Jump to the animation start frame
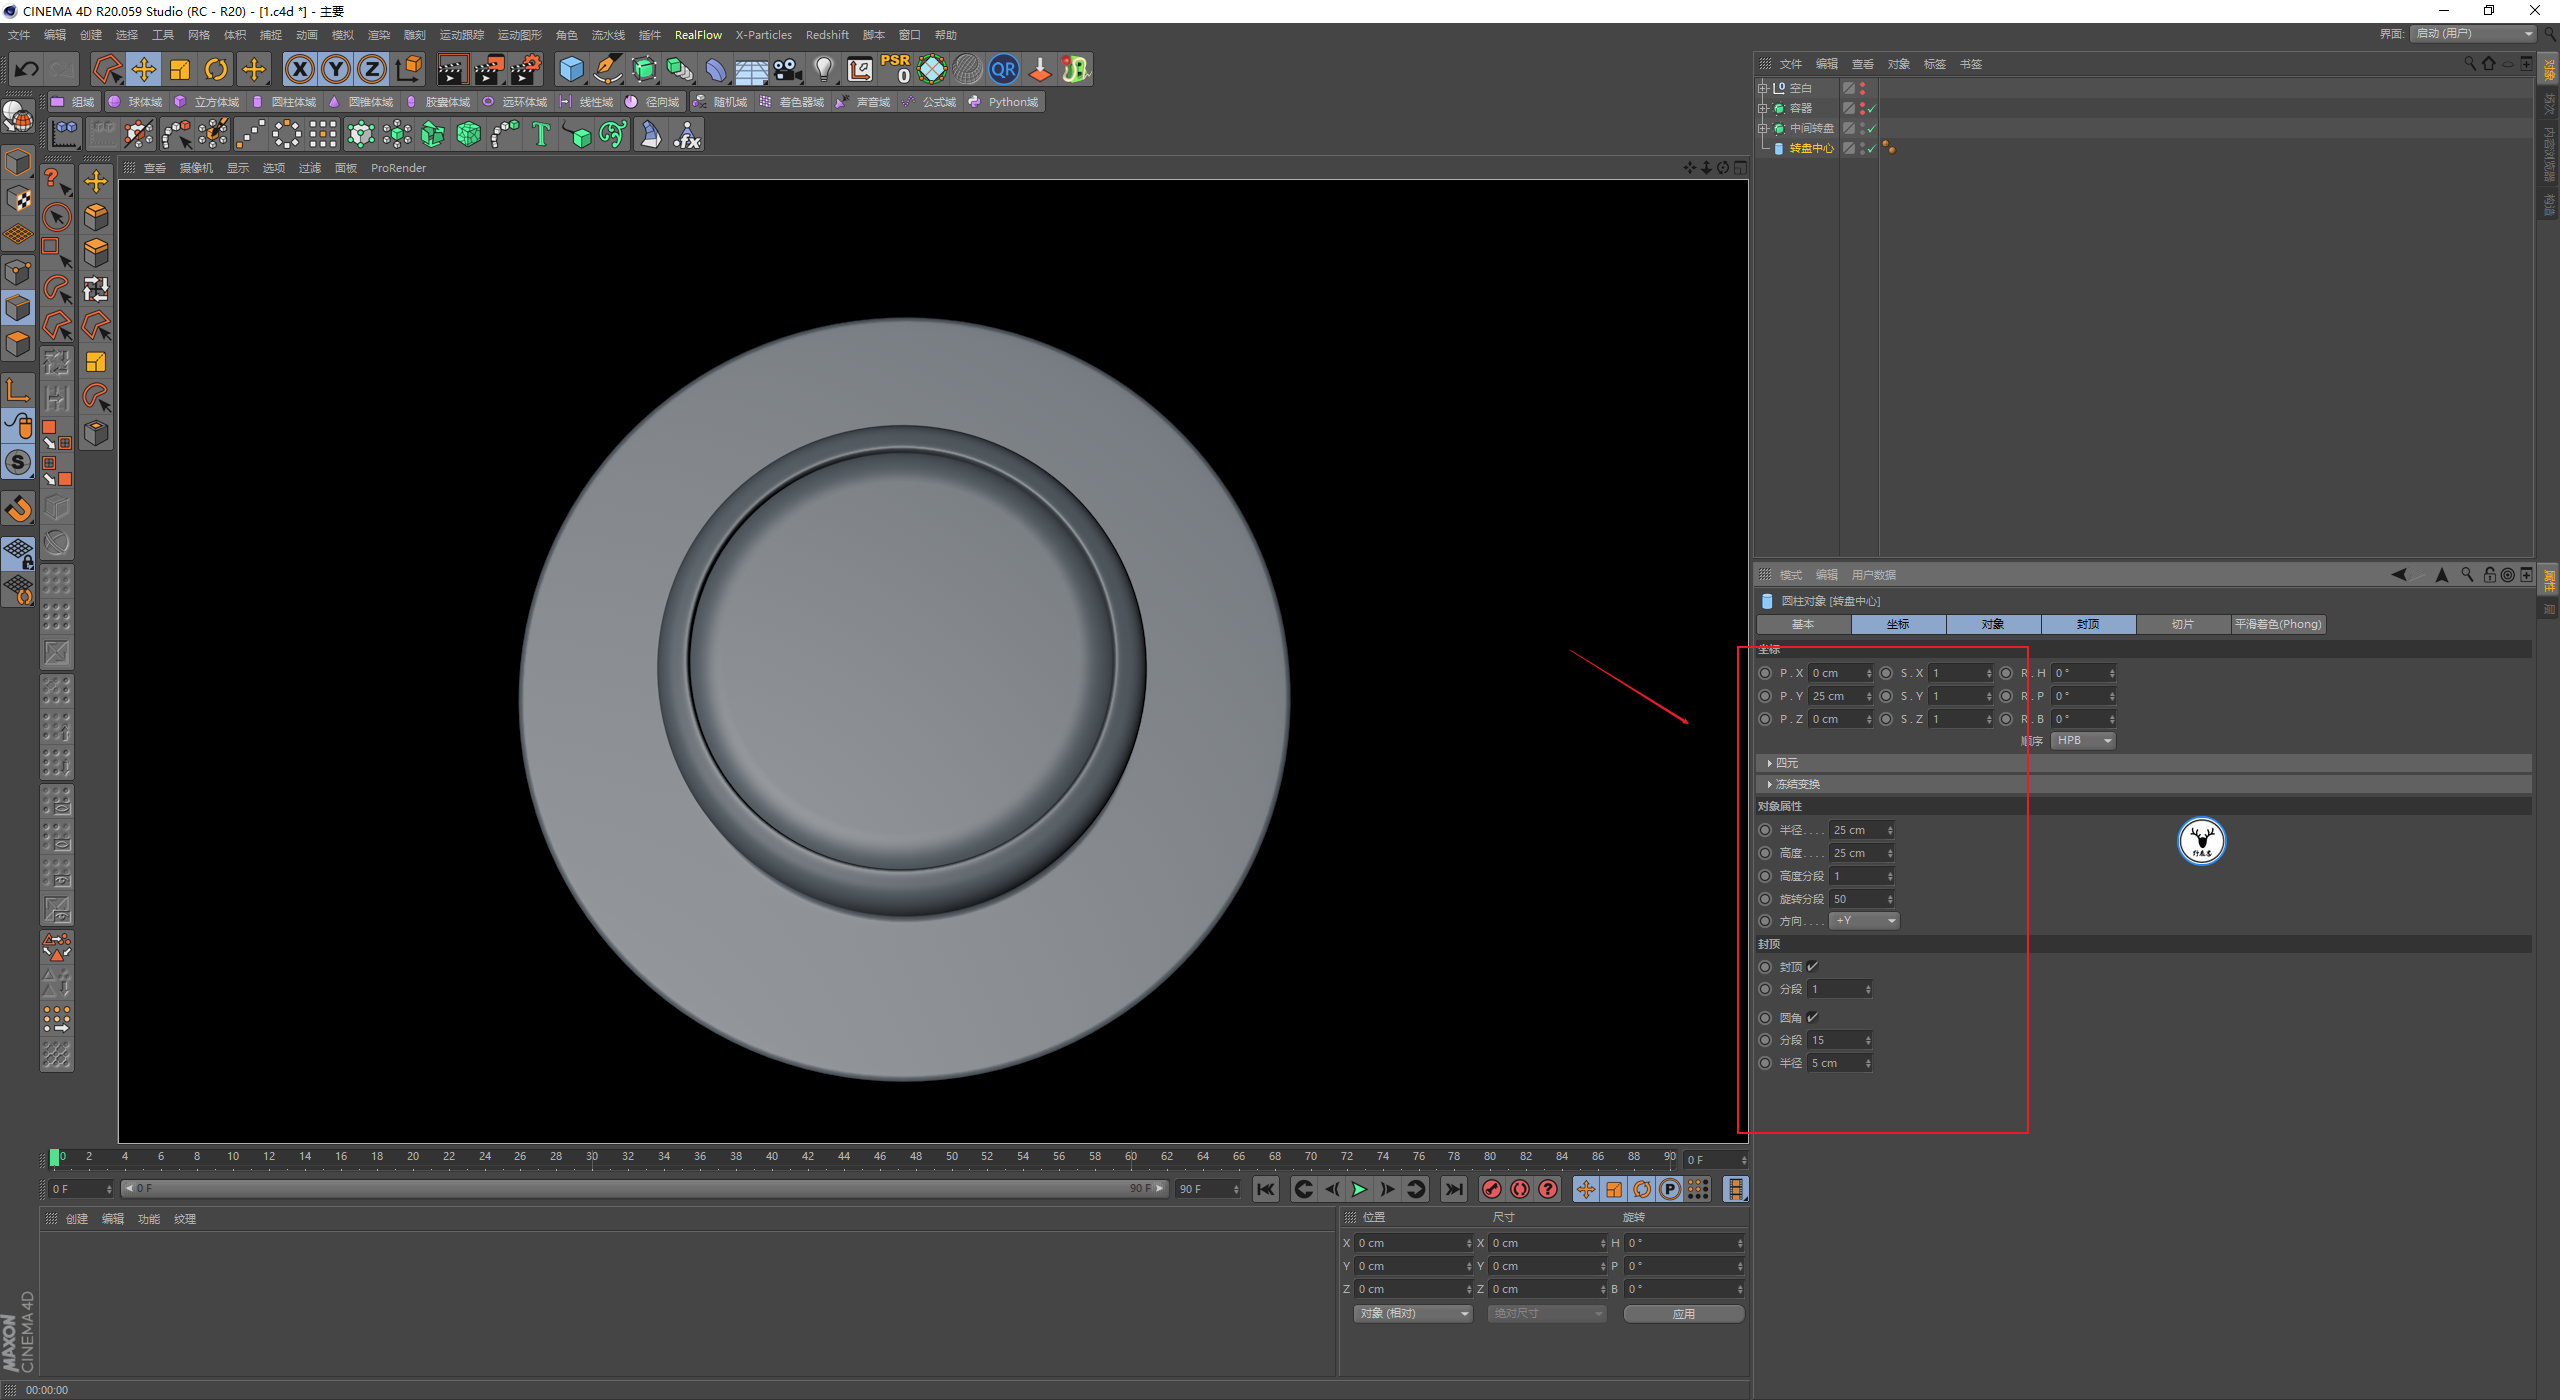Viewport: 2560px width, 1400px height. [1266, 1189]
